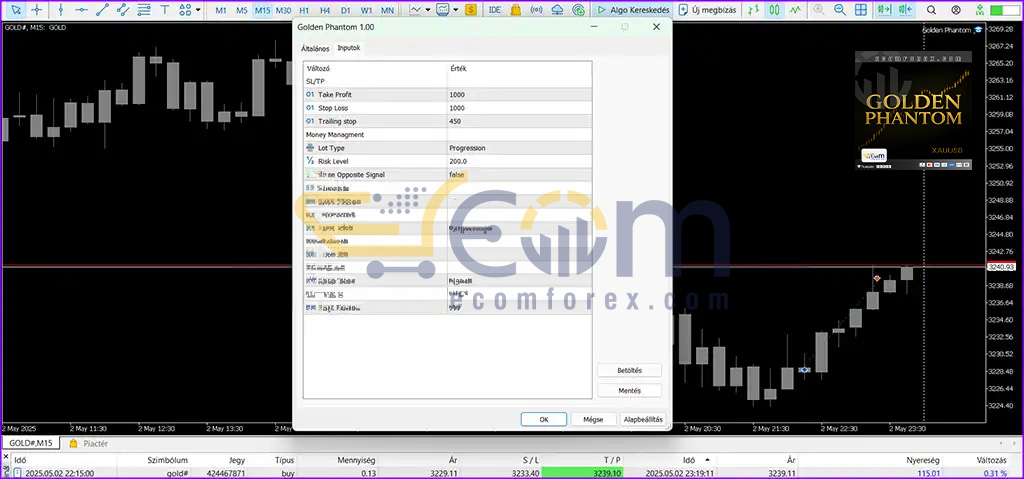The width and height of the screenshot is (1024, 479).
Task: Open Lot Type Progression dropdown
Action: (x=520, y=148)
